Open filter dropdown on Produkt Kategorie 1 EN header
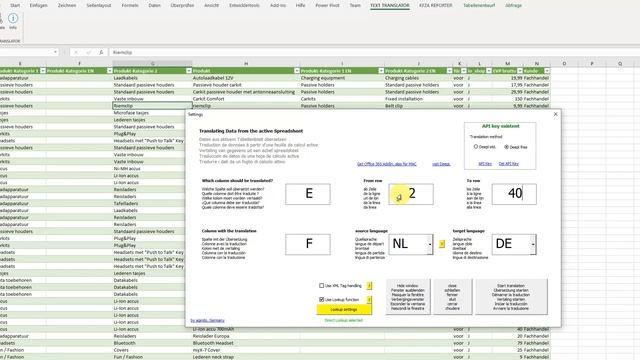Viewport: 640px width, 360px height. 381,71
